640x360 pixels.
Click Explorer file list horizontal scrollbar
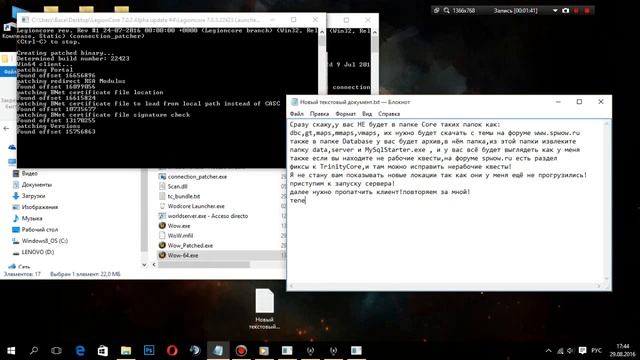tap(203, 265)
